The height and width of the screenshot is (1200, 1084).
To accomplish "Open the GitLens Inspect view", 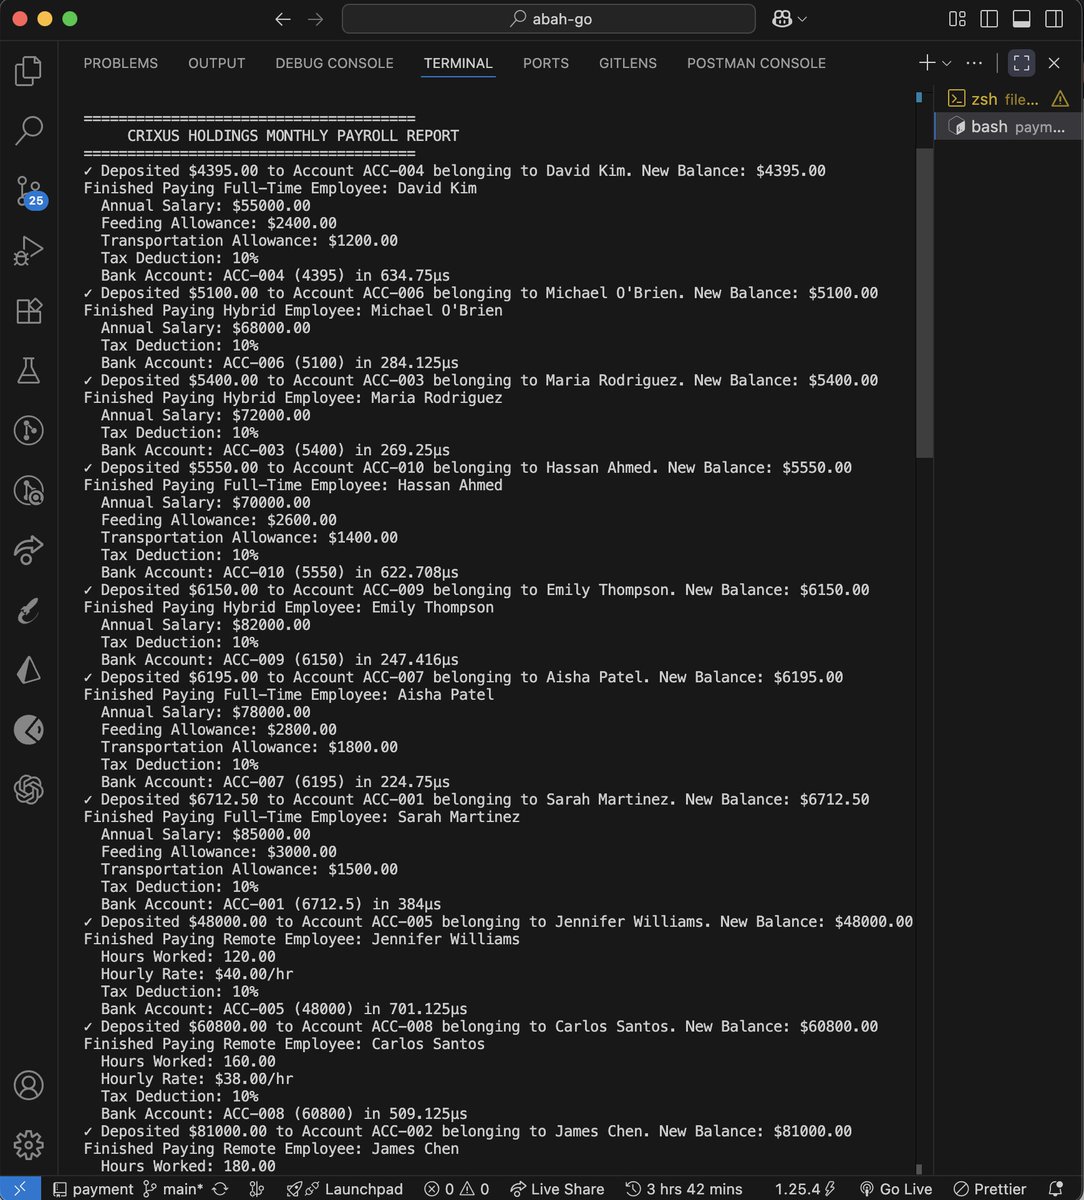I will point(28,490).
